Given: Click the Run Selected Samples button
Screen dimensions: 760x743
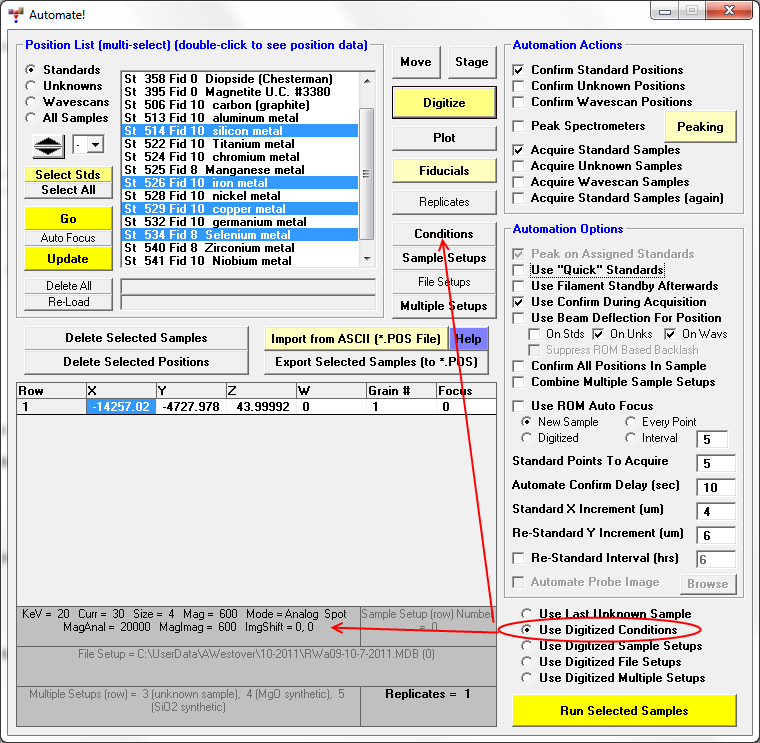Looking at the screenshot, I should [624, 711].
